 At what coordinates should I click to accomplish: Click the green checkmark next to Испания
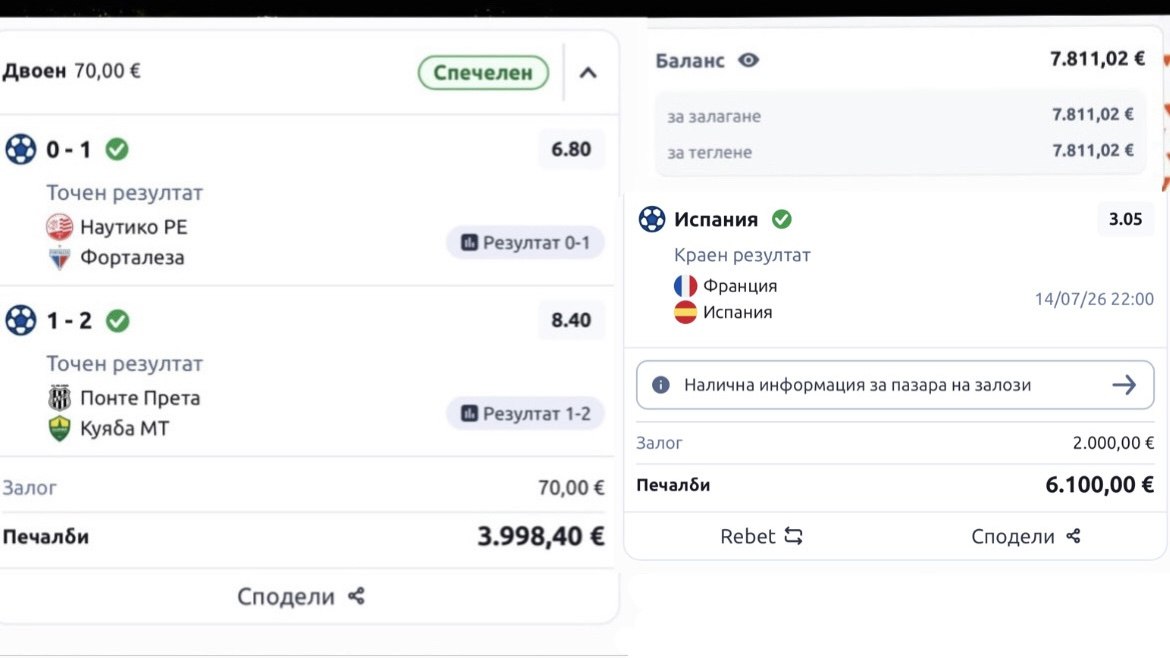[781, 219]
